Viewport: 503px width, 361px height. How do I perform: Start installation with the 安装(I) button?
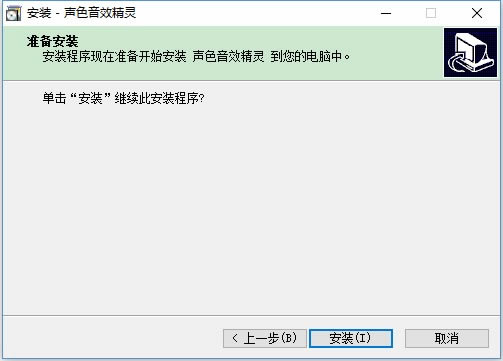(351, 338)
